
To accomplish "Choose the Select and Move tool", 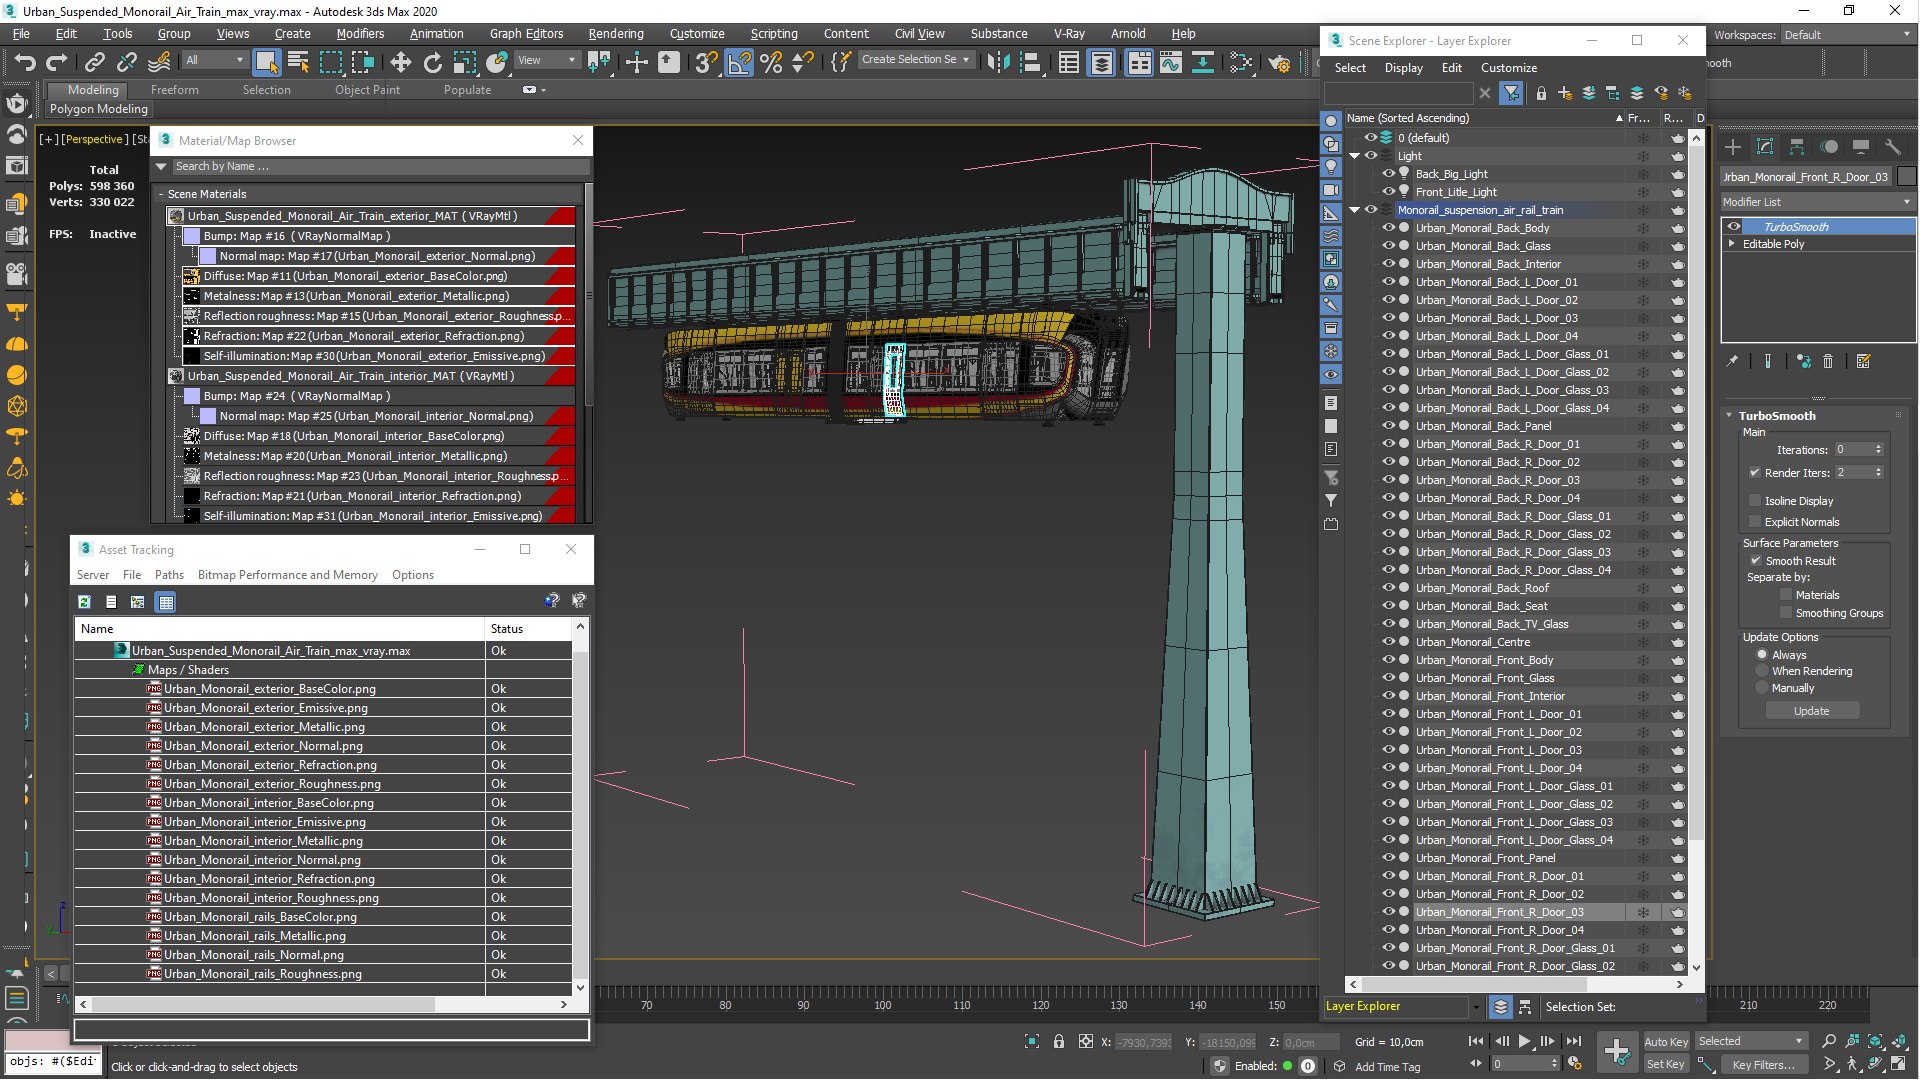I will 401,62.
